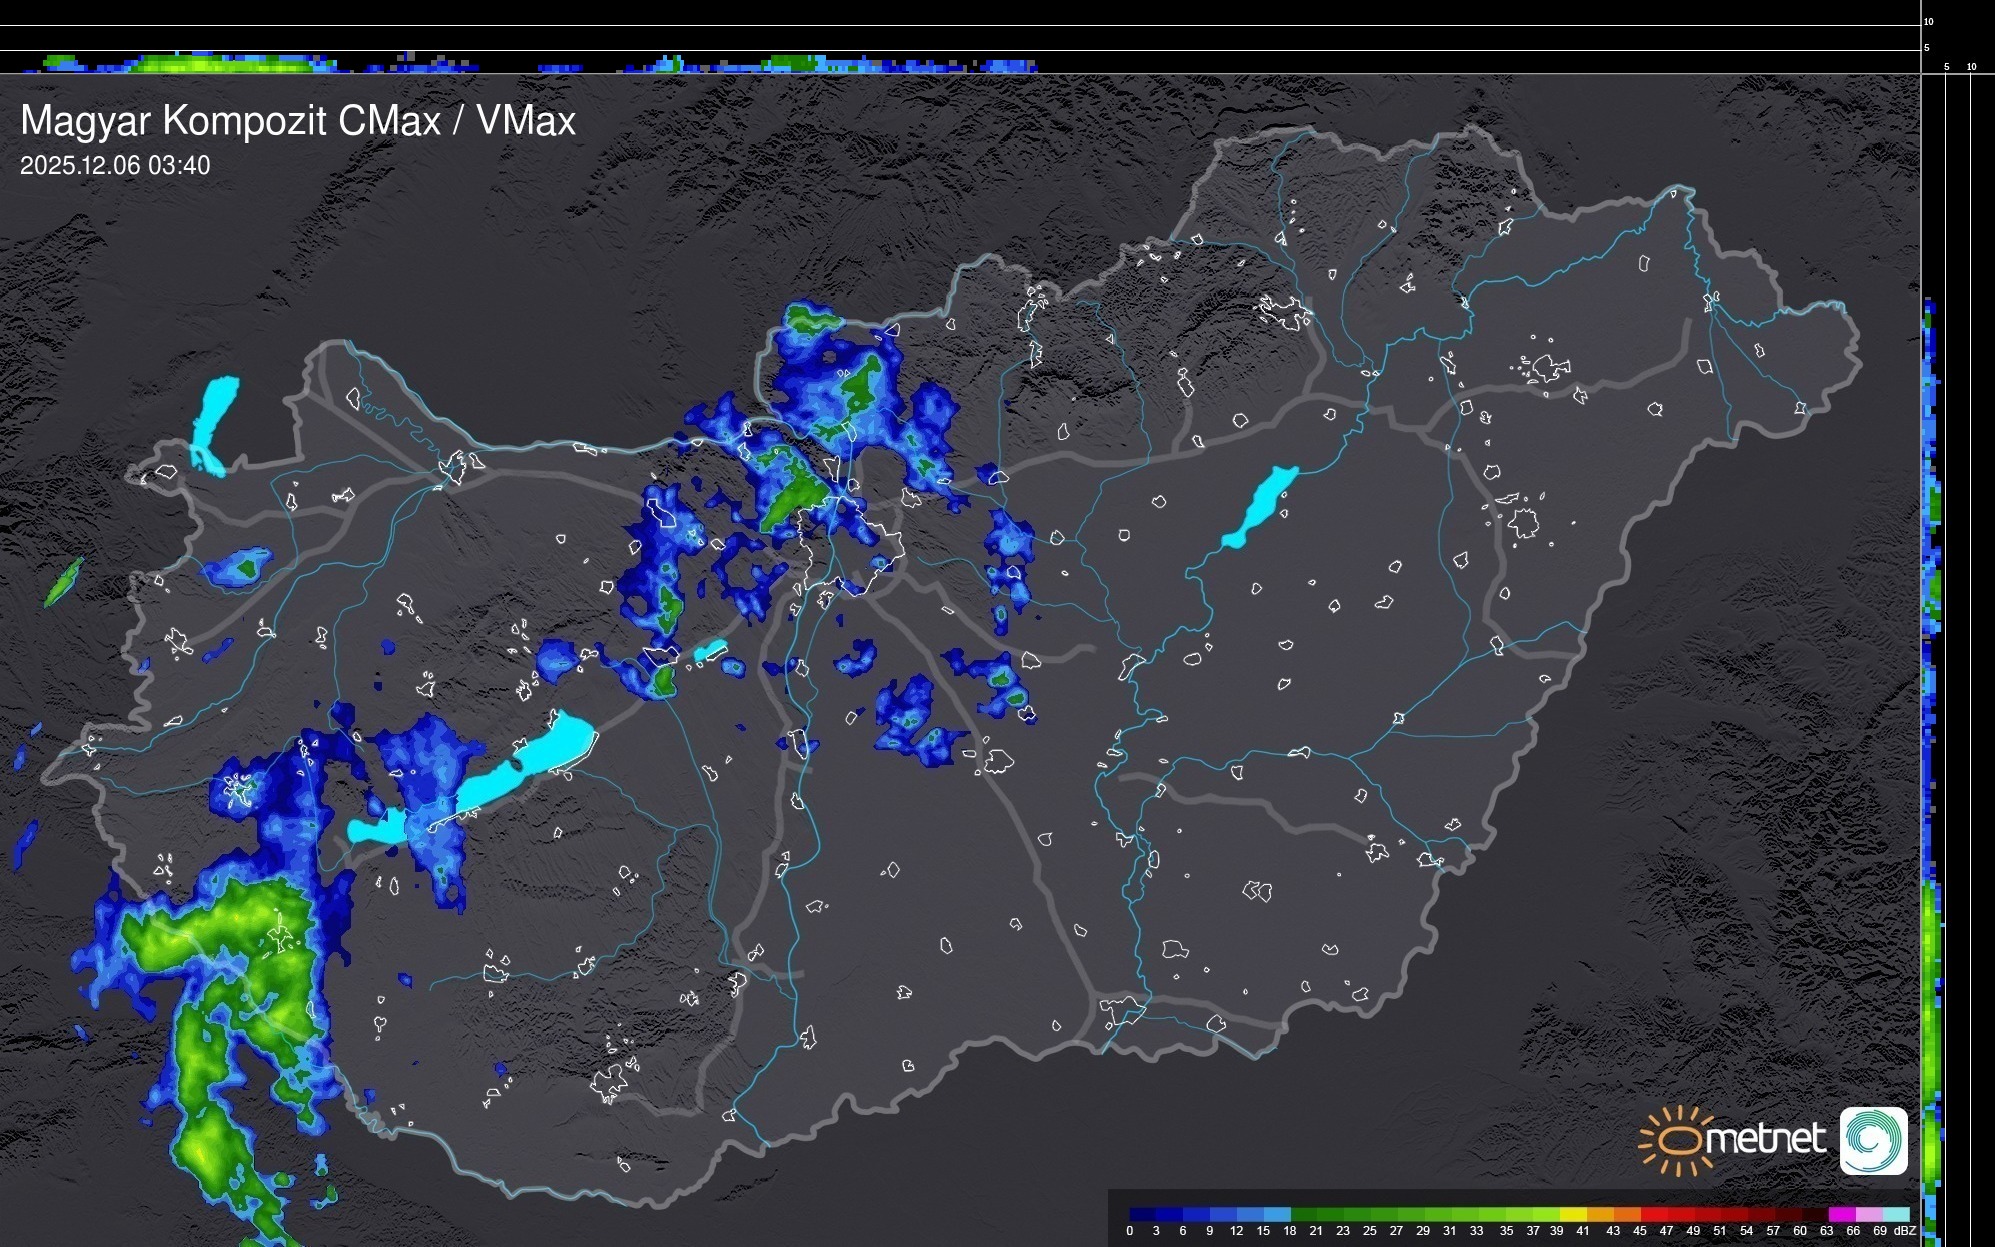The image size is (1995, 1247).
Task: Click the orange 41 dBZ legend swatch
Action: click(1599, 1214)
